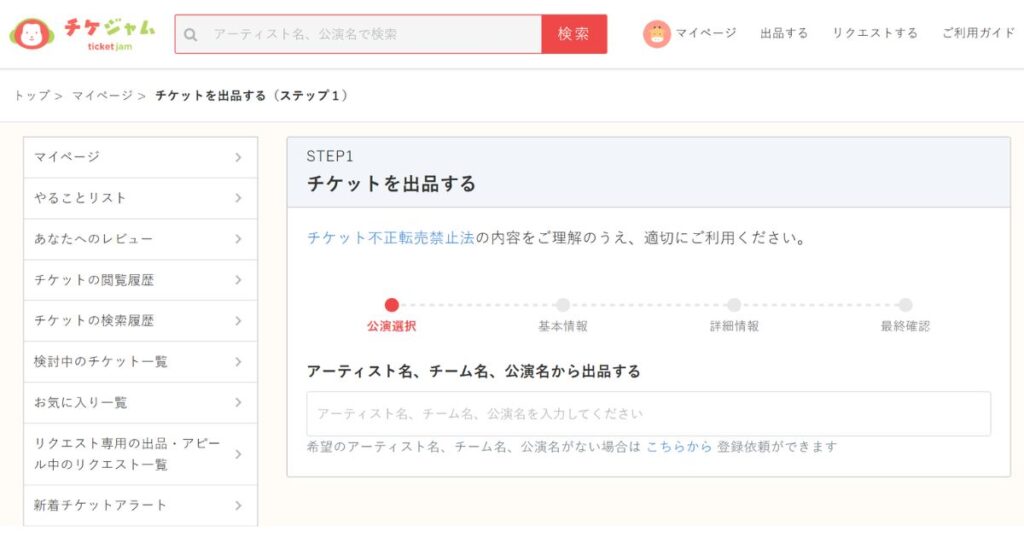Click chevron on マイページ sidebar row
Viewport: 1024px width, 538px height.
tap(238, 157)
